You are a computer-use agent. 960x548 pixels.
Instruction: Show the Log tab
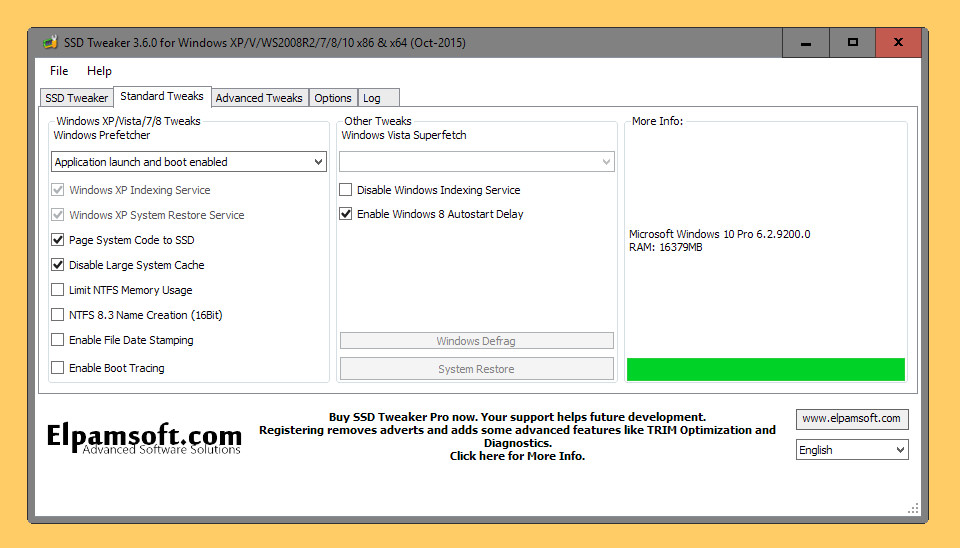[x=378, y=98]
